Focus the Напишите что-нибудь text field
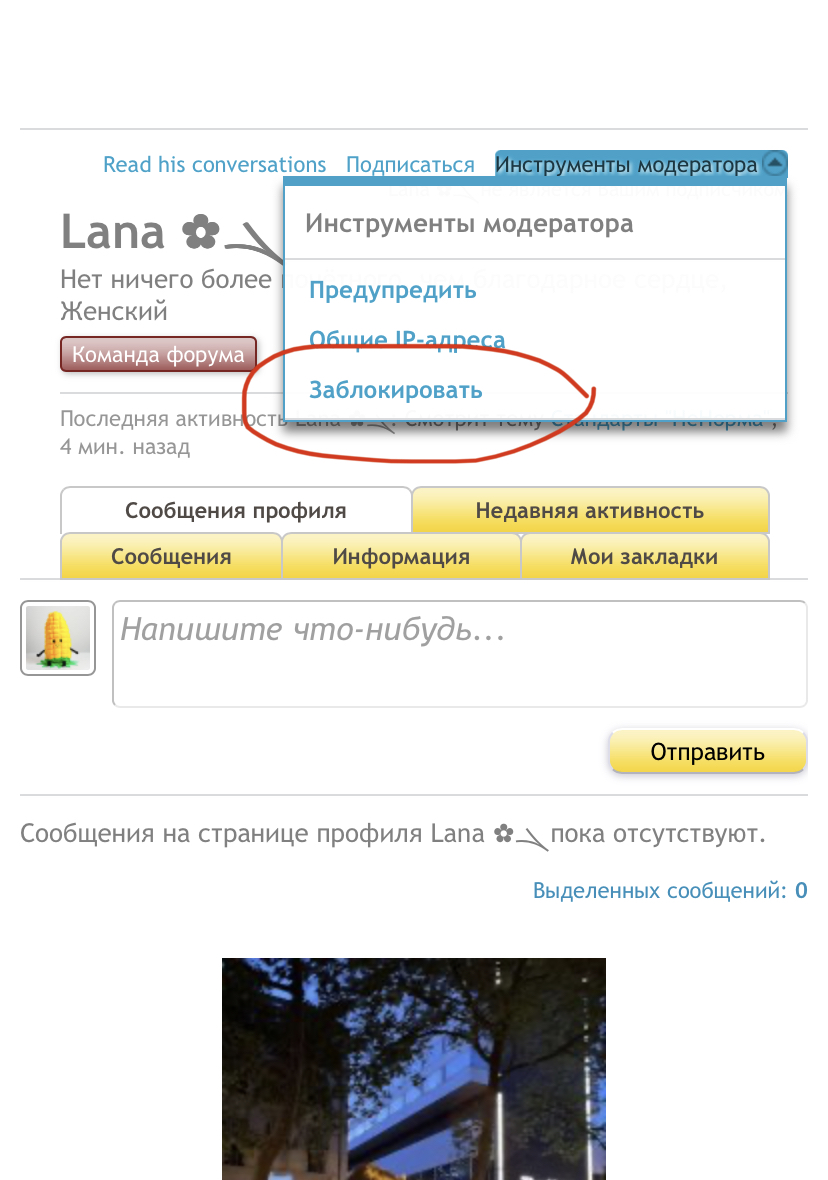Image resolution: width=828 pixels, height=1180 pixels. tap(460, 653)
